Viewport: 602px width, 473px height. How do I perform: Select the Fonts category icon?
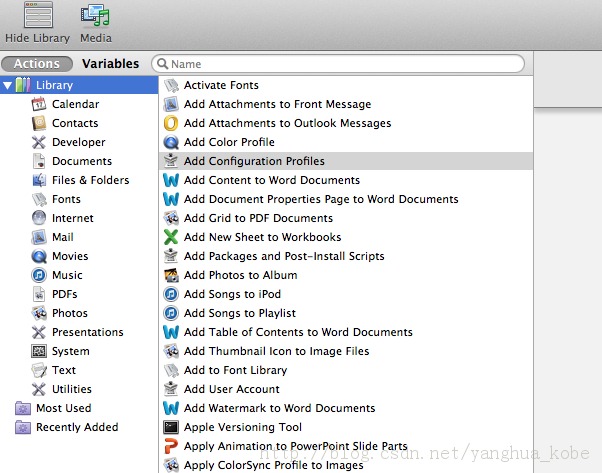[39, 199]
